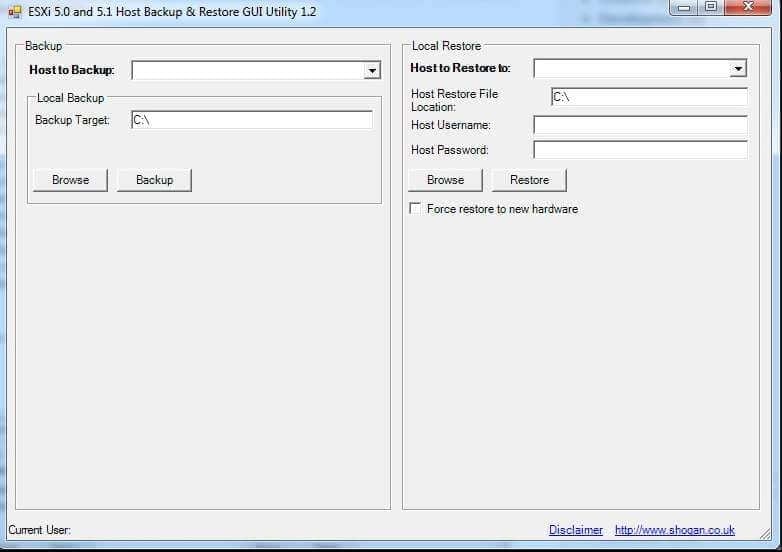Click the window resize grip corner
Image resolution: width=782 pixels, height=552 pixels.
point(766,534)
